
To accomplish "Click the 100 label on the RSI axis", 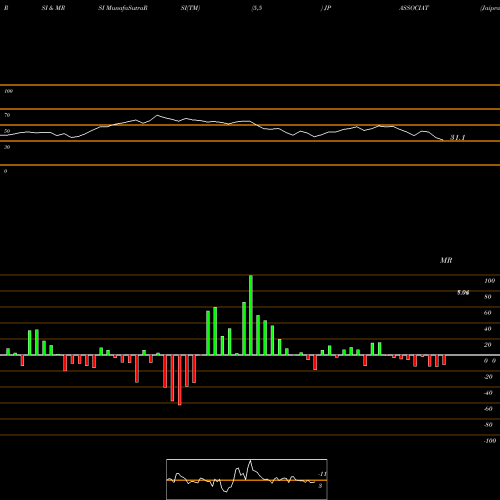I will [x=8, y=91].
